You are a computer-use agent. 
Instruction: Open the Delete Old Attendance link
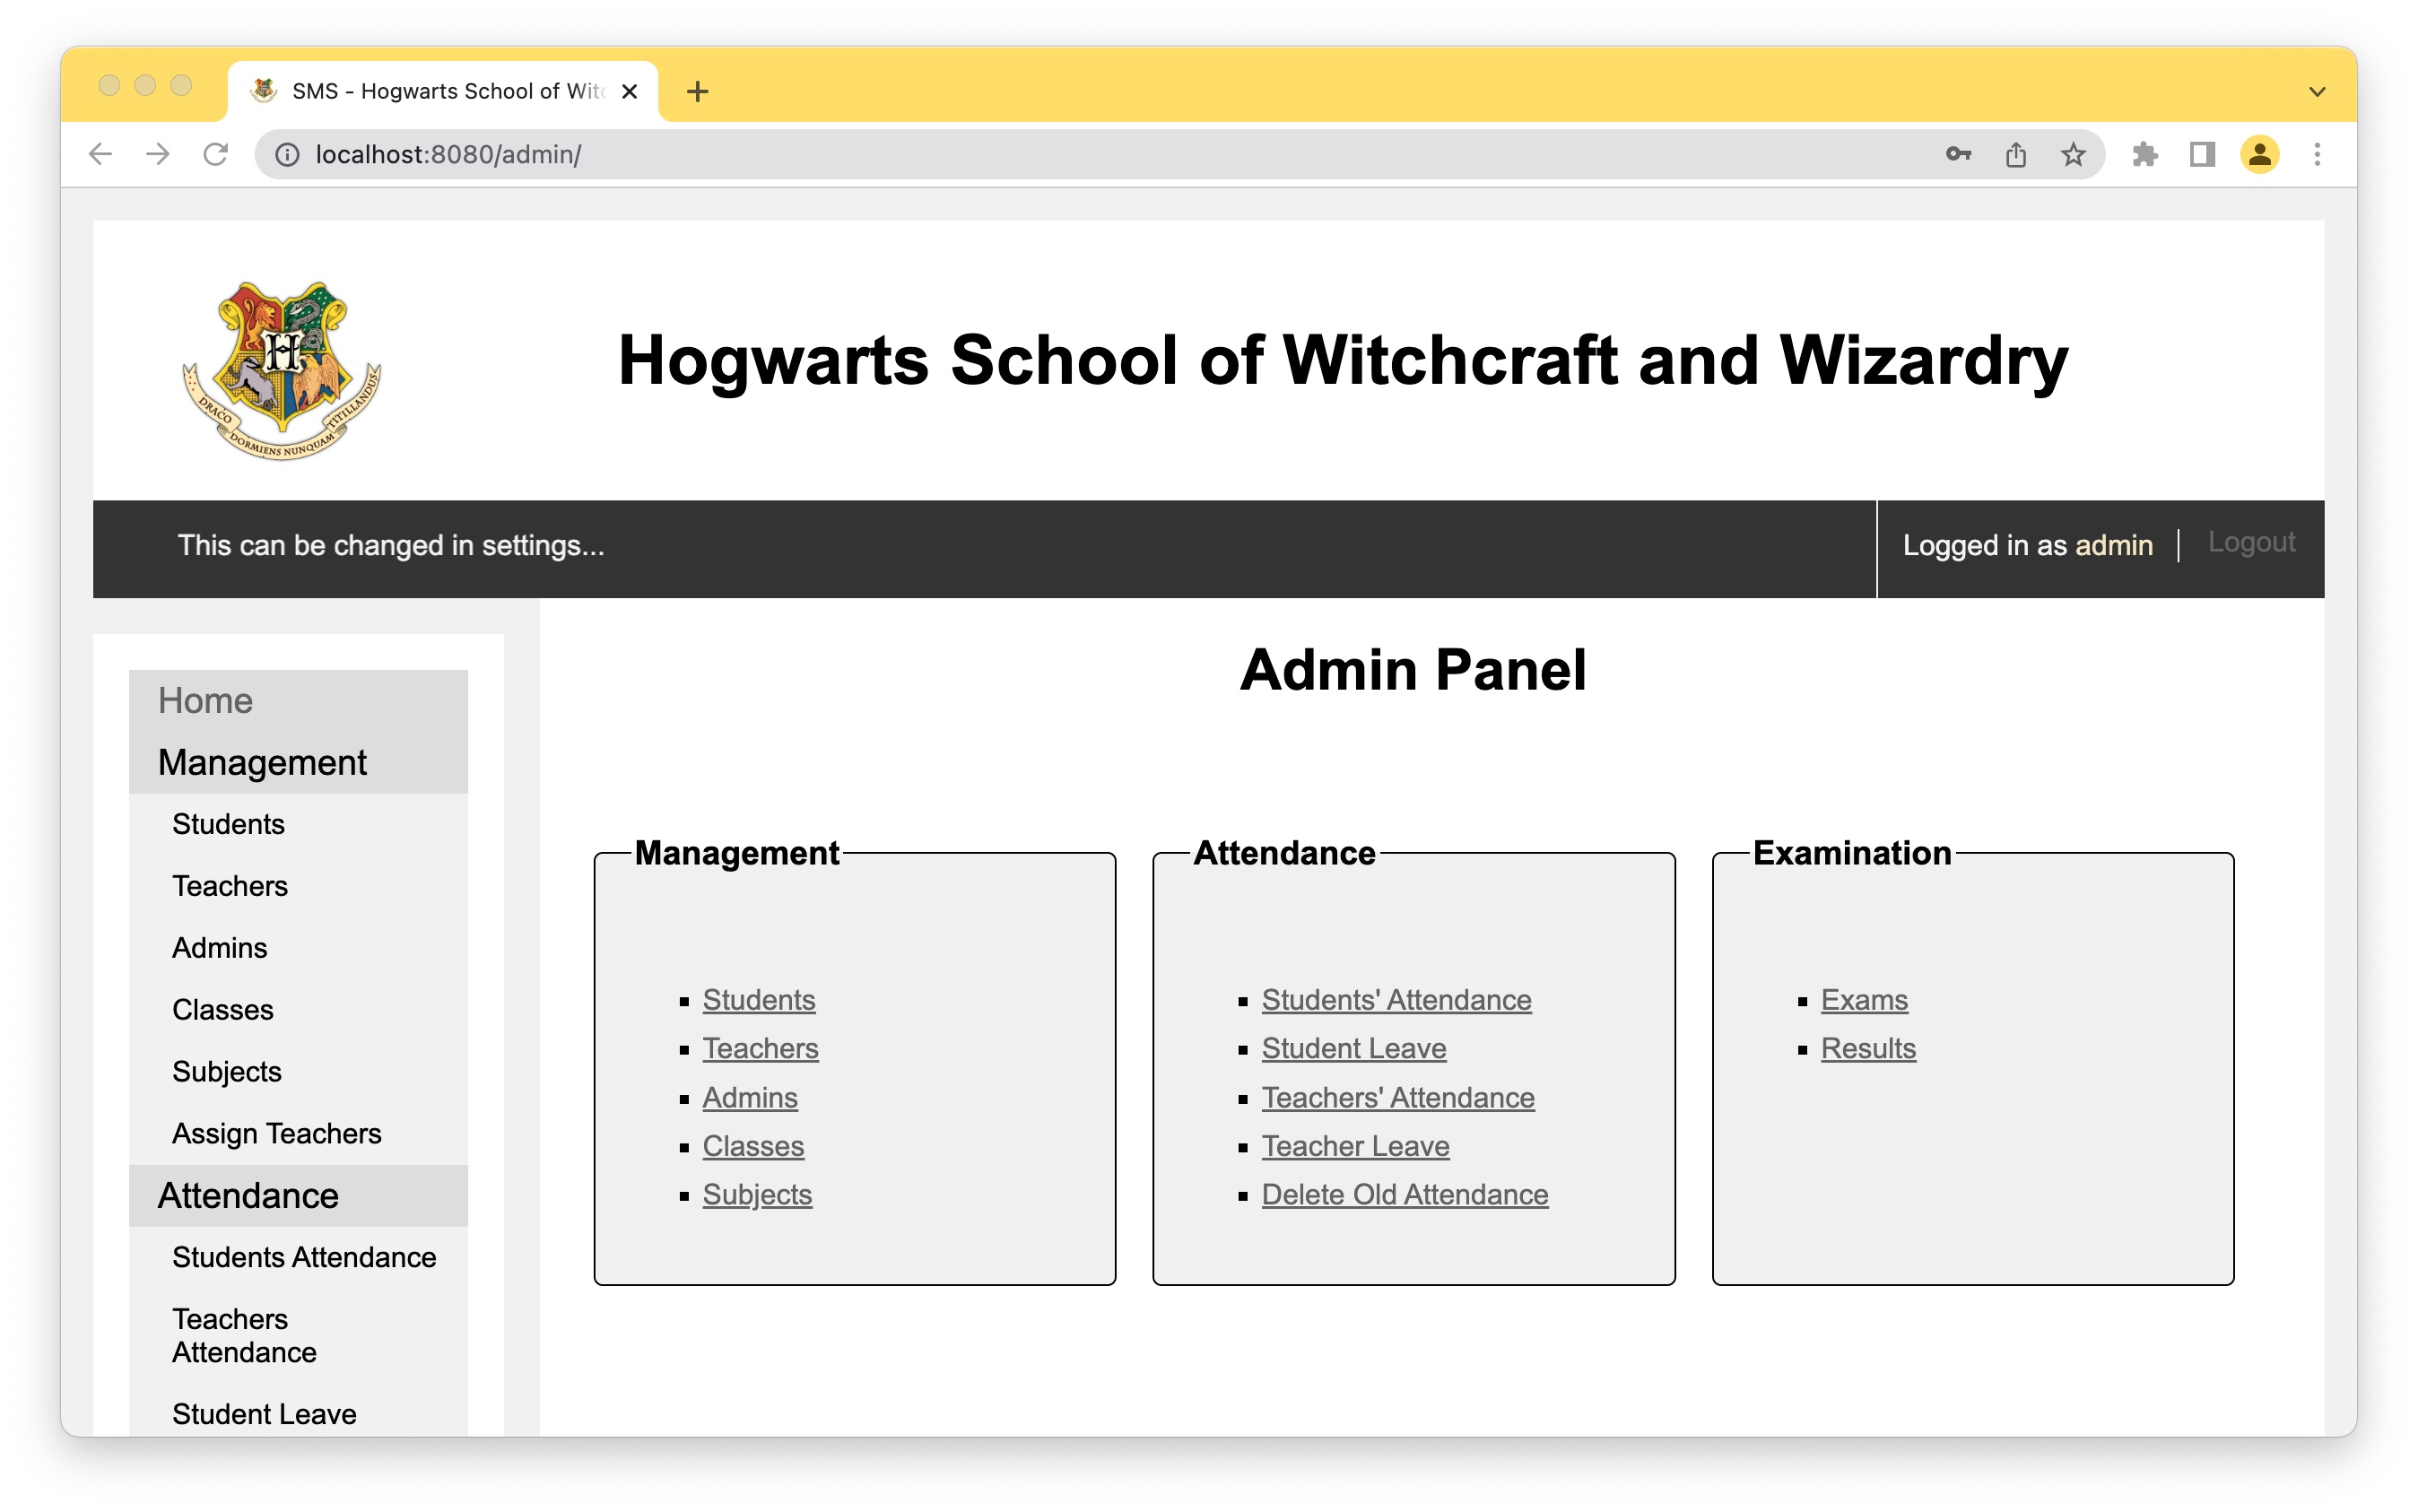[x=1404, y=1194]
